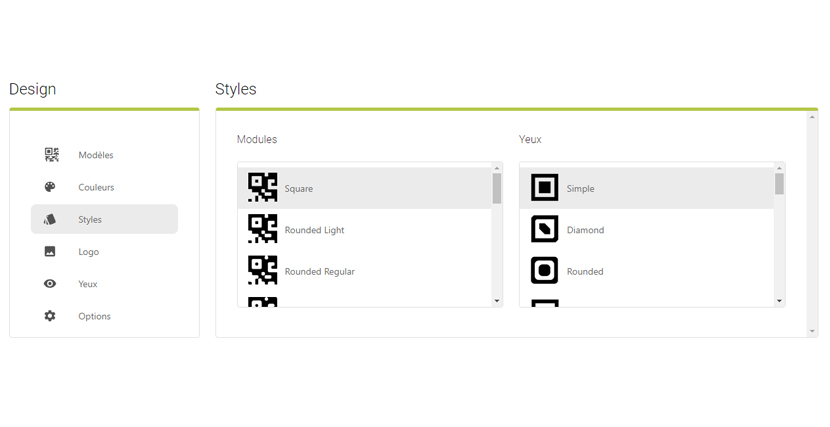830x427 pixels.
Task: Click the Modèles QR code icon
Action: pos(51,155)
